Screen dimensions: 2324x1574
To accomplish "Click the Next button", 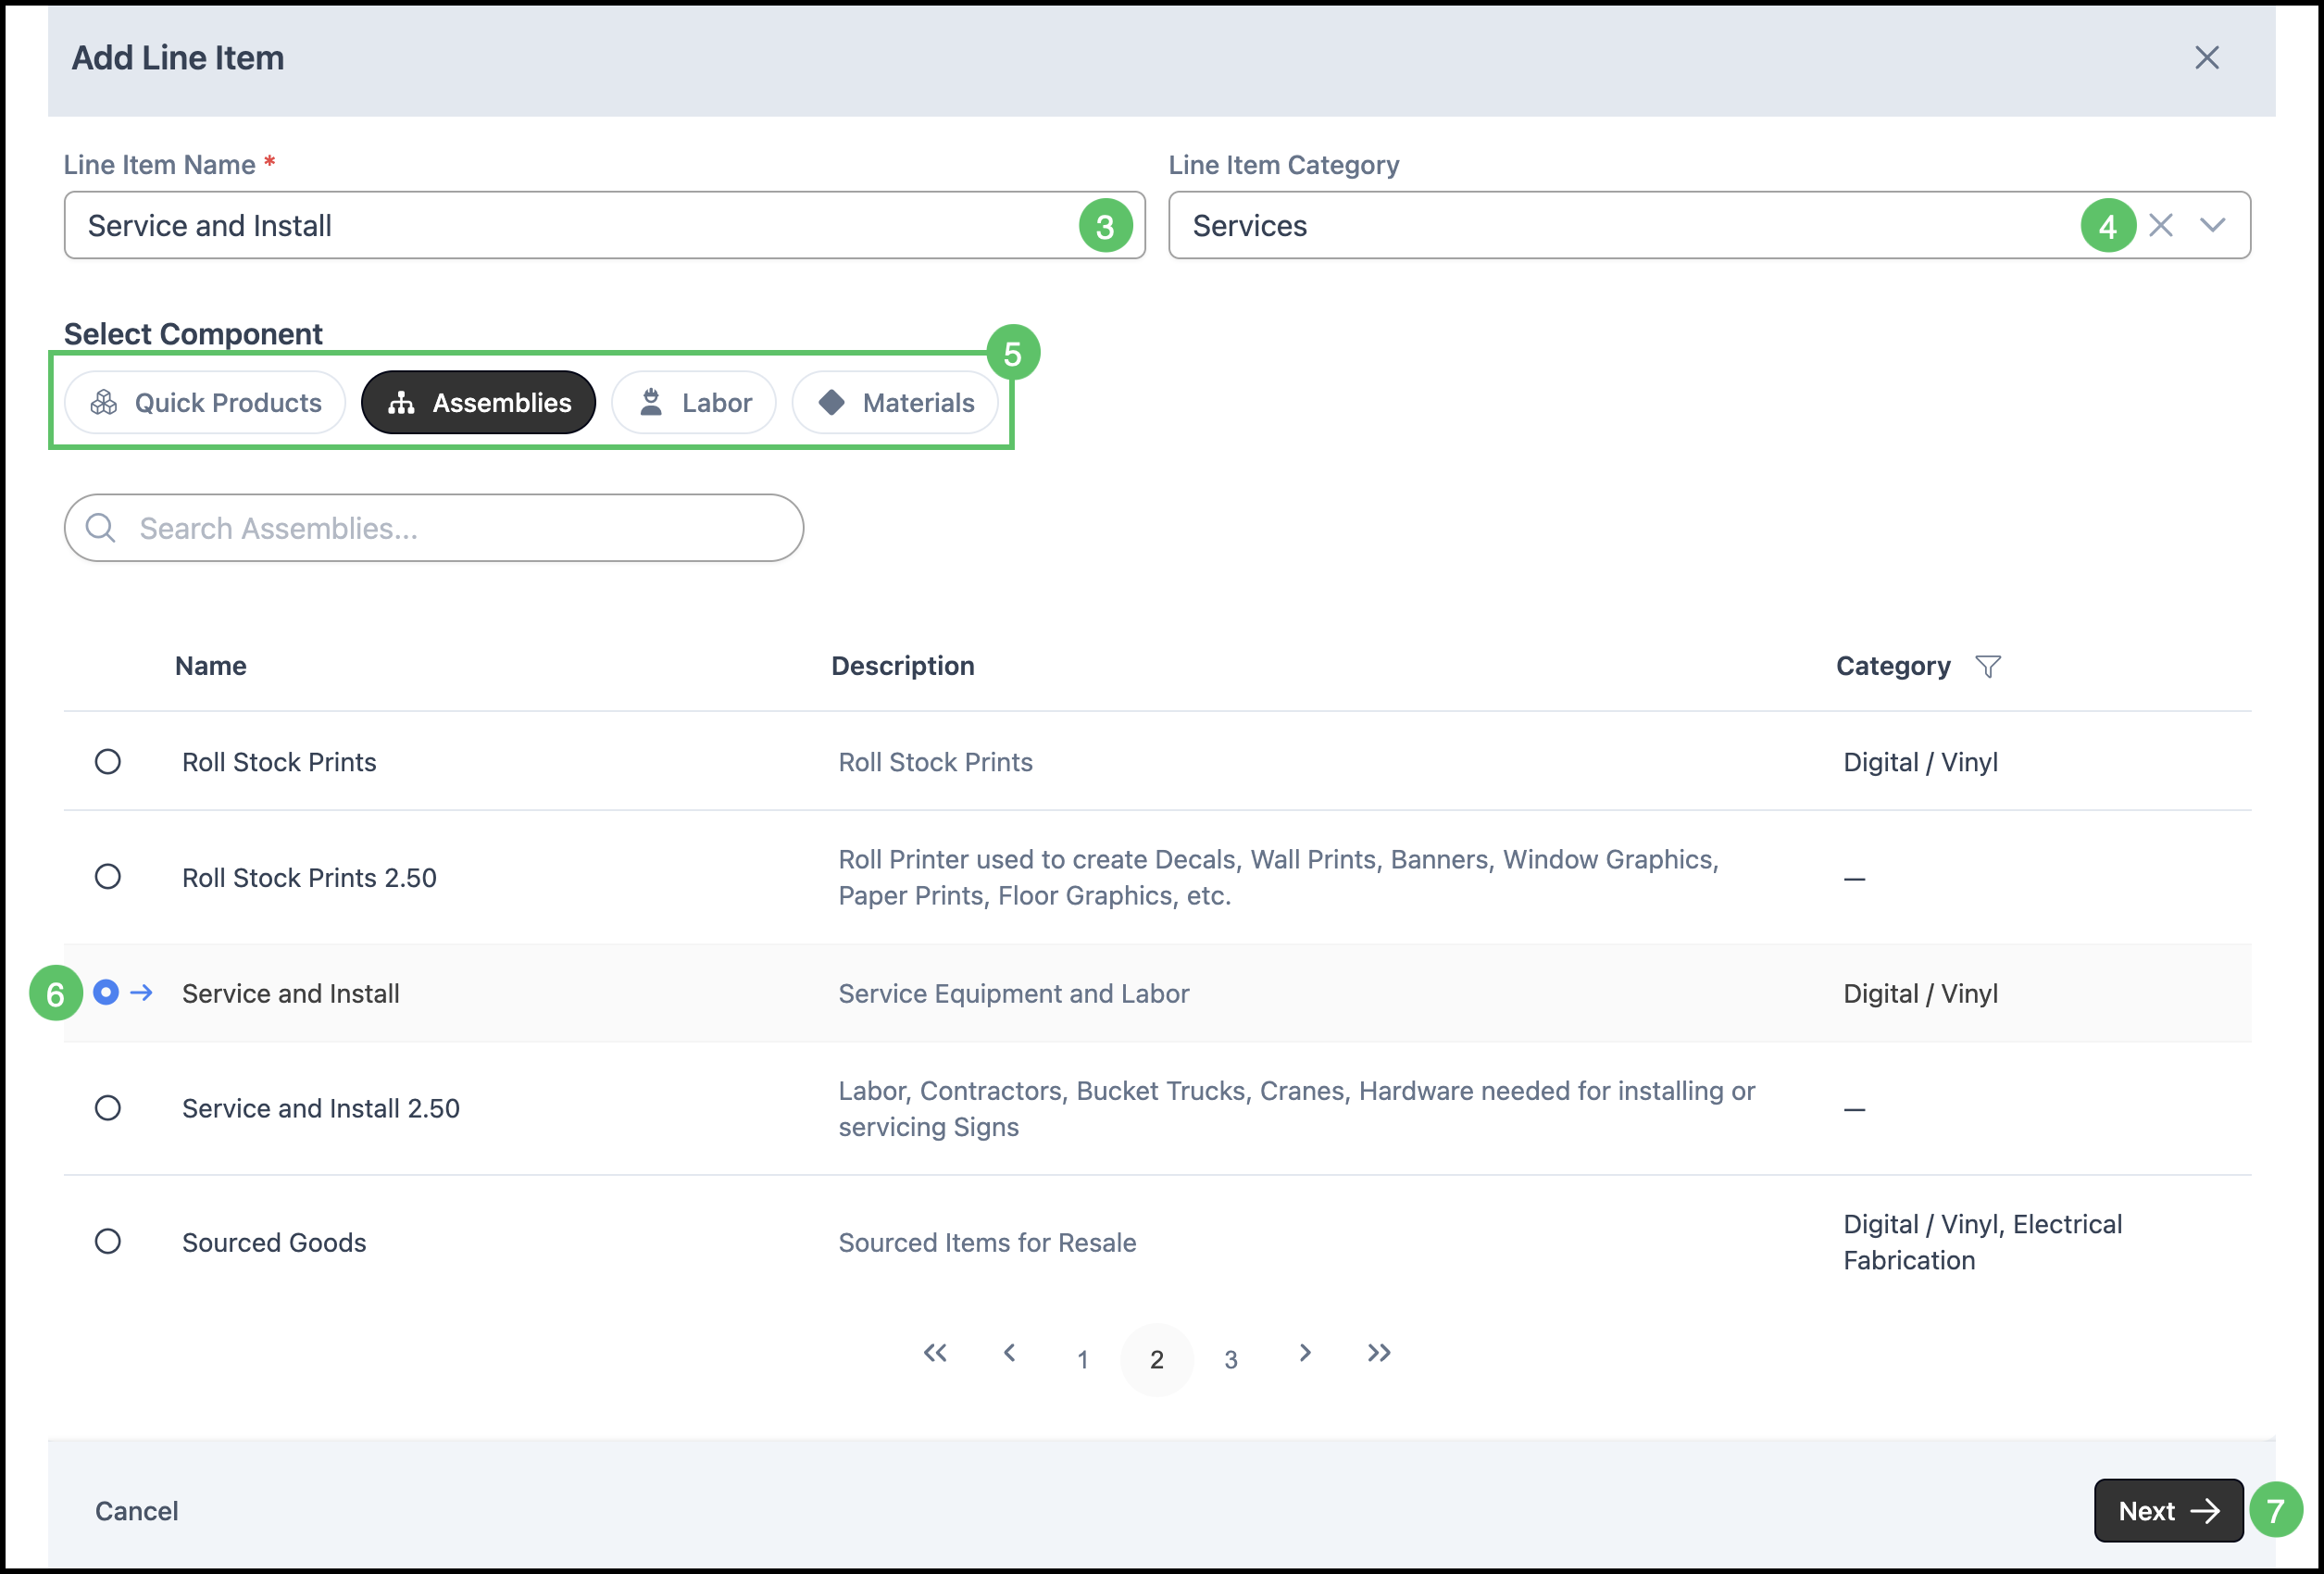I will [x=2168, y=1510].
